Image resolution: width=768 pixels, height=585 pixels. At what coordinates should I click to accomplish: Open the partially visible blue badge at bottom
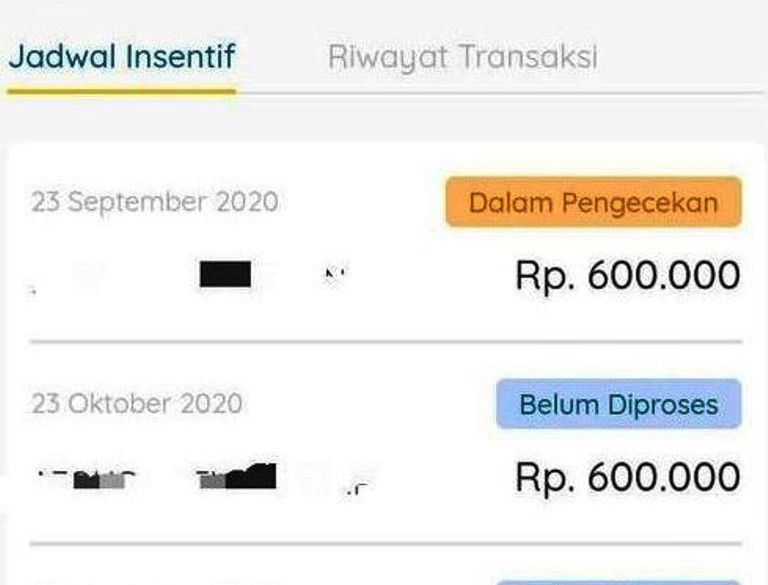[x=619, y=583]
